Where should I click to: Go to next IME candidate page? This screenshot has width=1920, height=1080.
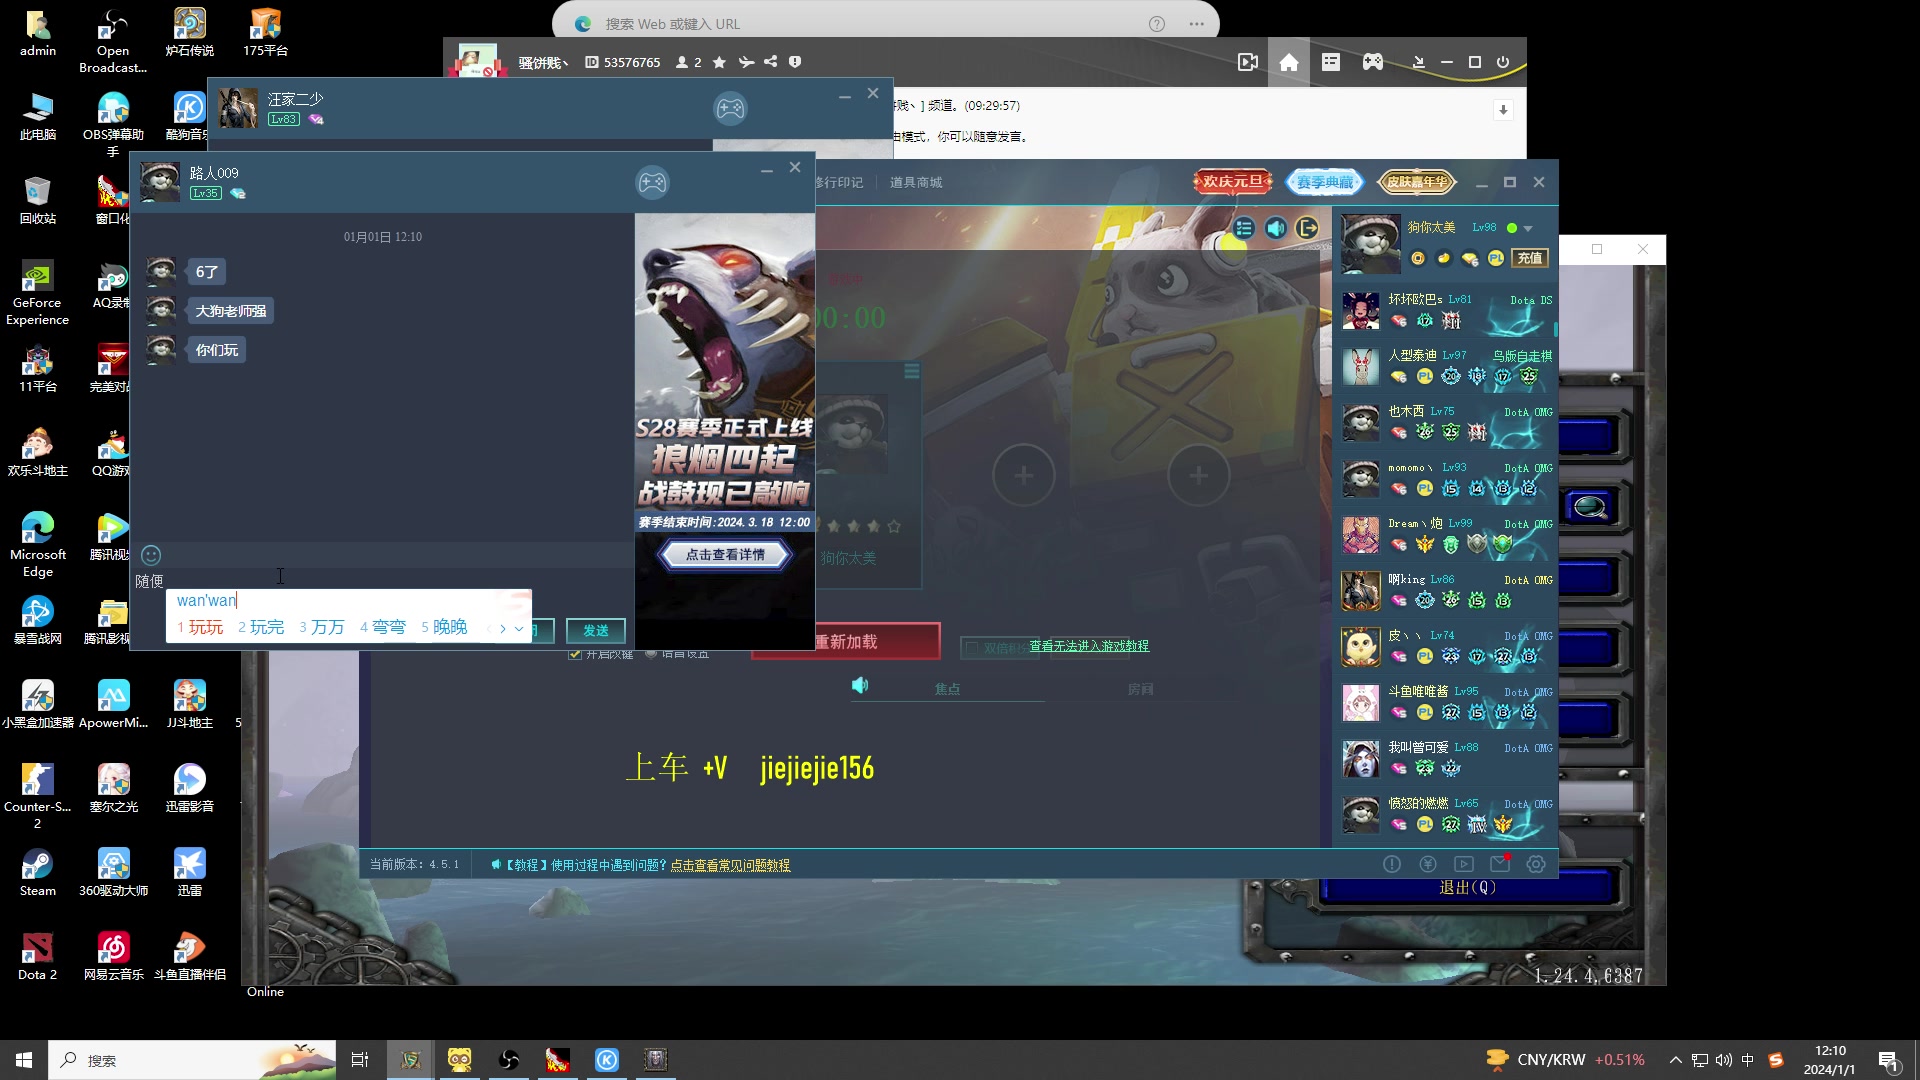pyautogui.click(x=503, y=629)
